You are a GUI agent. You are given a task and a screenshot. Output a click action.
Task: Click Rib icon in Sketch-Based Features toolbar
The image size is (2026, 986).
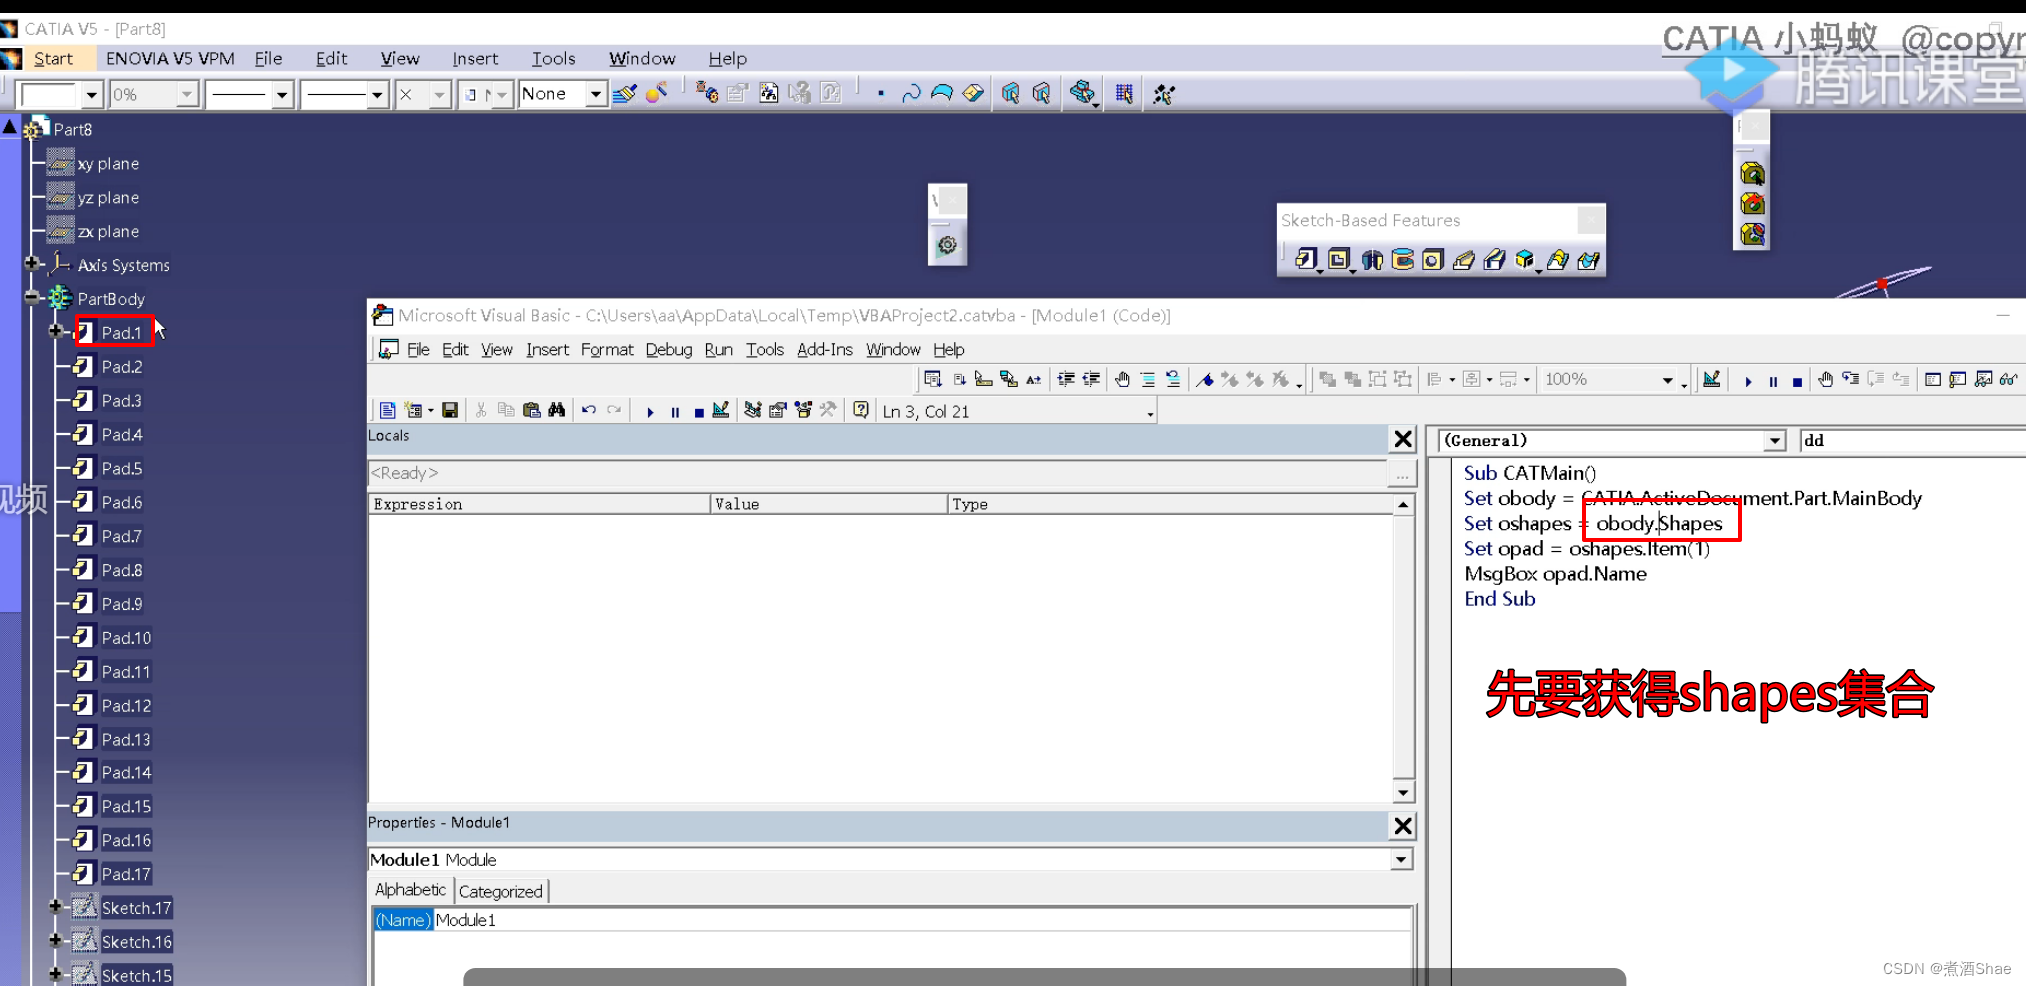click(1464, 260)
